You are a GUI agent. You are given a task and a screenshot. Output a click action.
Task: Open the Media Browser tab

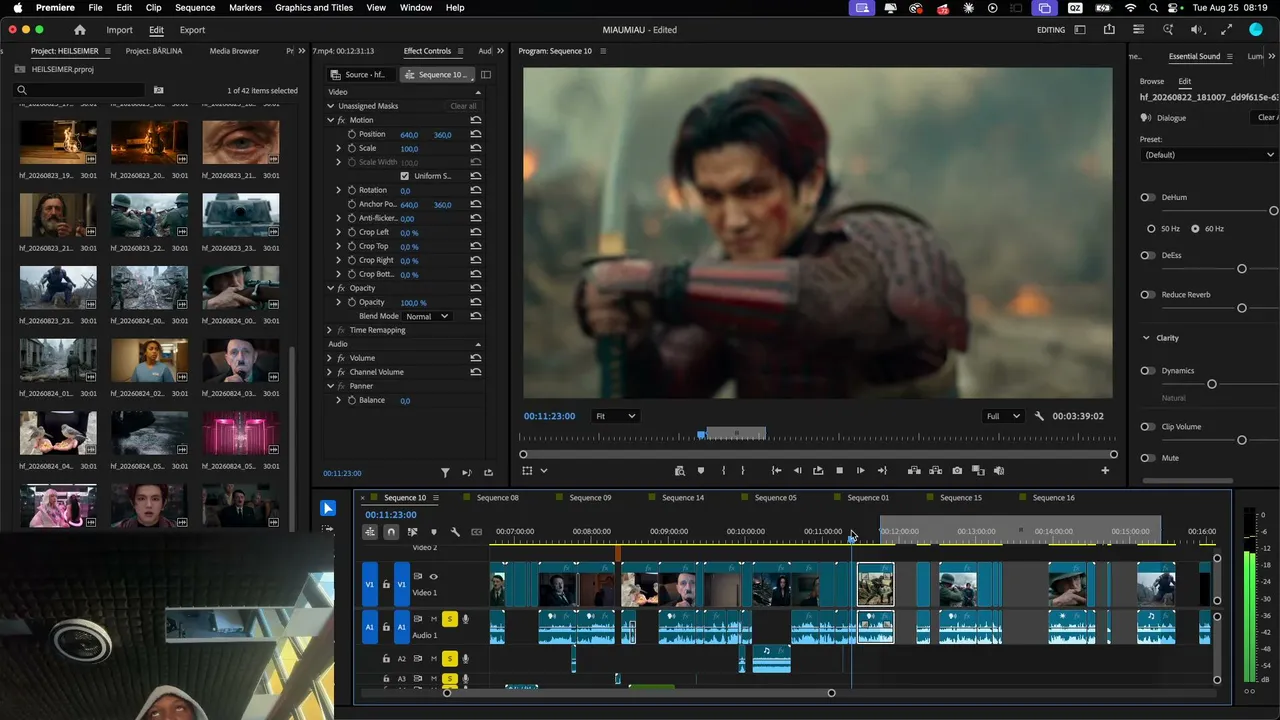[234, 51]
